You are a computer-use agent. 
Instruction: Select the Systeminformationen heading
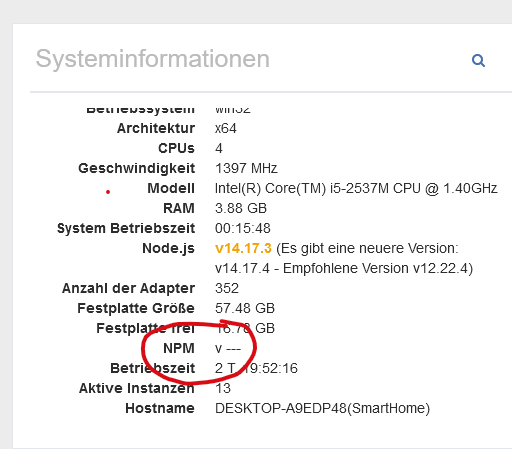pos(153,59)
